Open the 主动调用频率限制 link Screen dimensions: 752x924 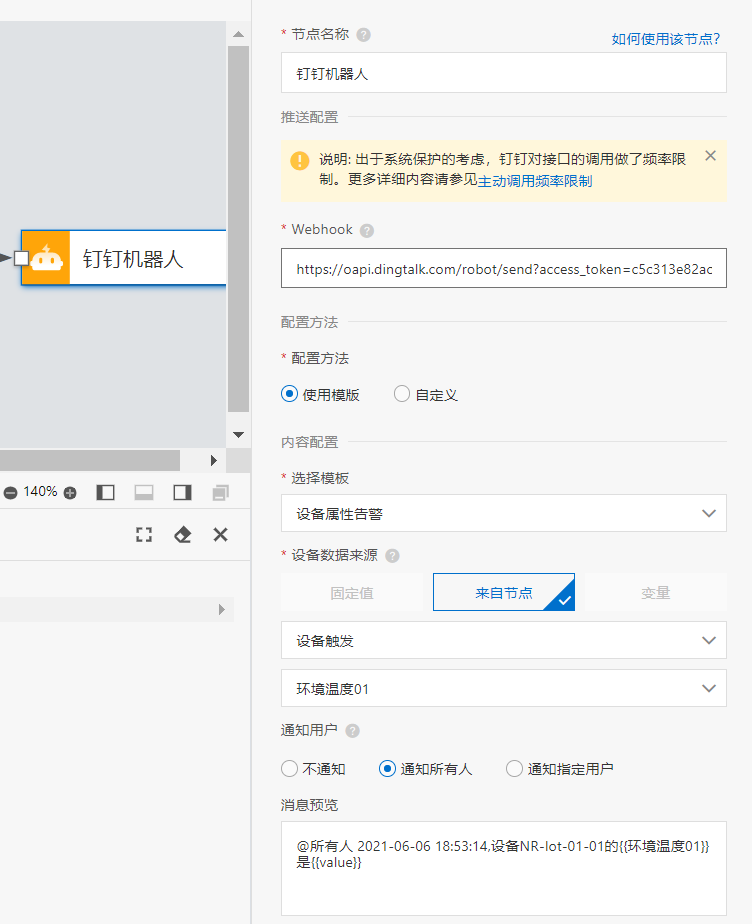pos(535,181)
